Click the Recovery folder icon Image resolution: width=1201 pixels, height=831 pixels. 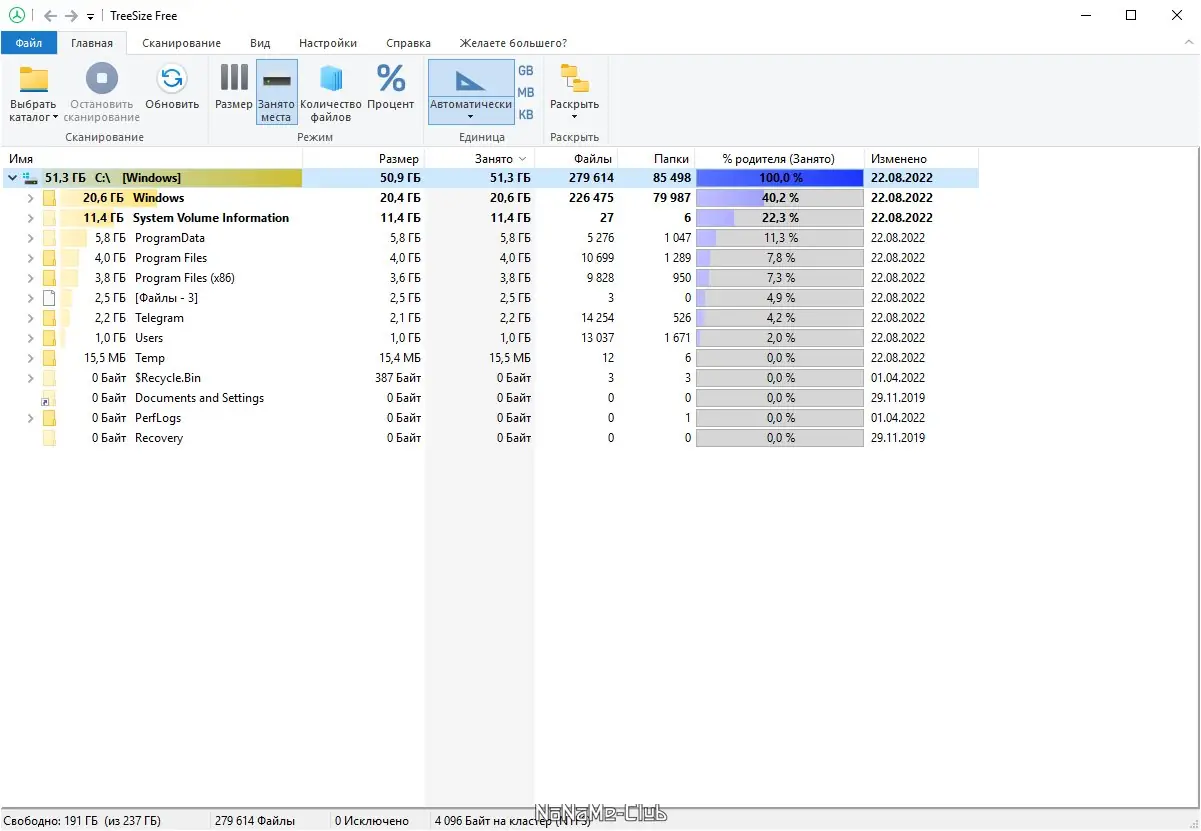49,438
